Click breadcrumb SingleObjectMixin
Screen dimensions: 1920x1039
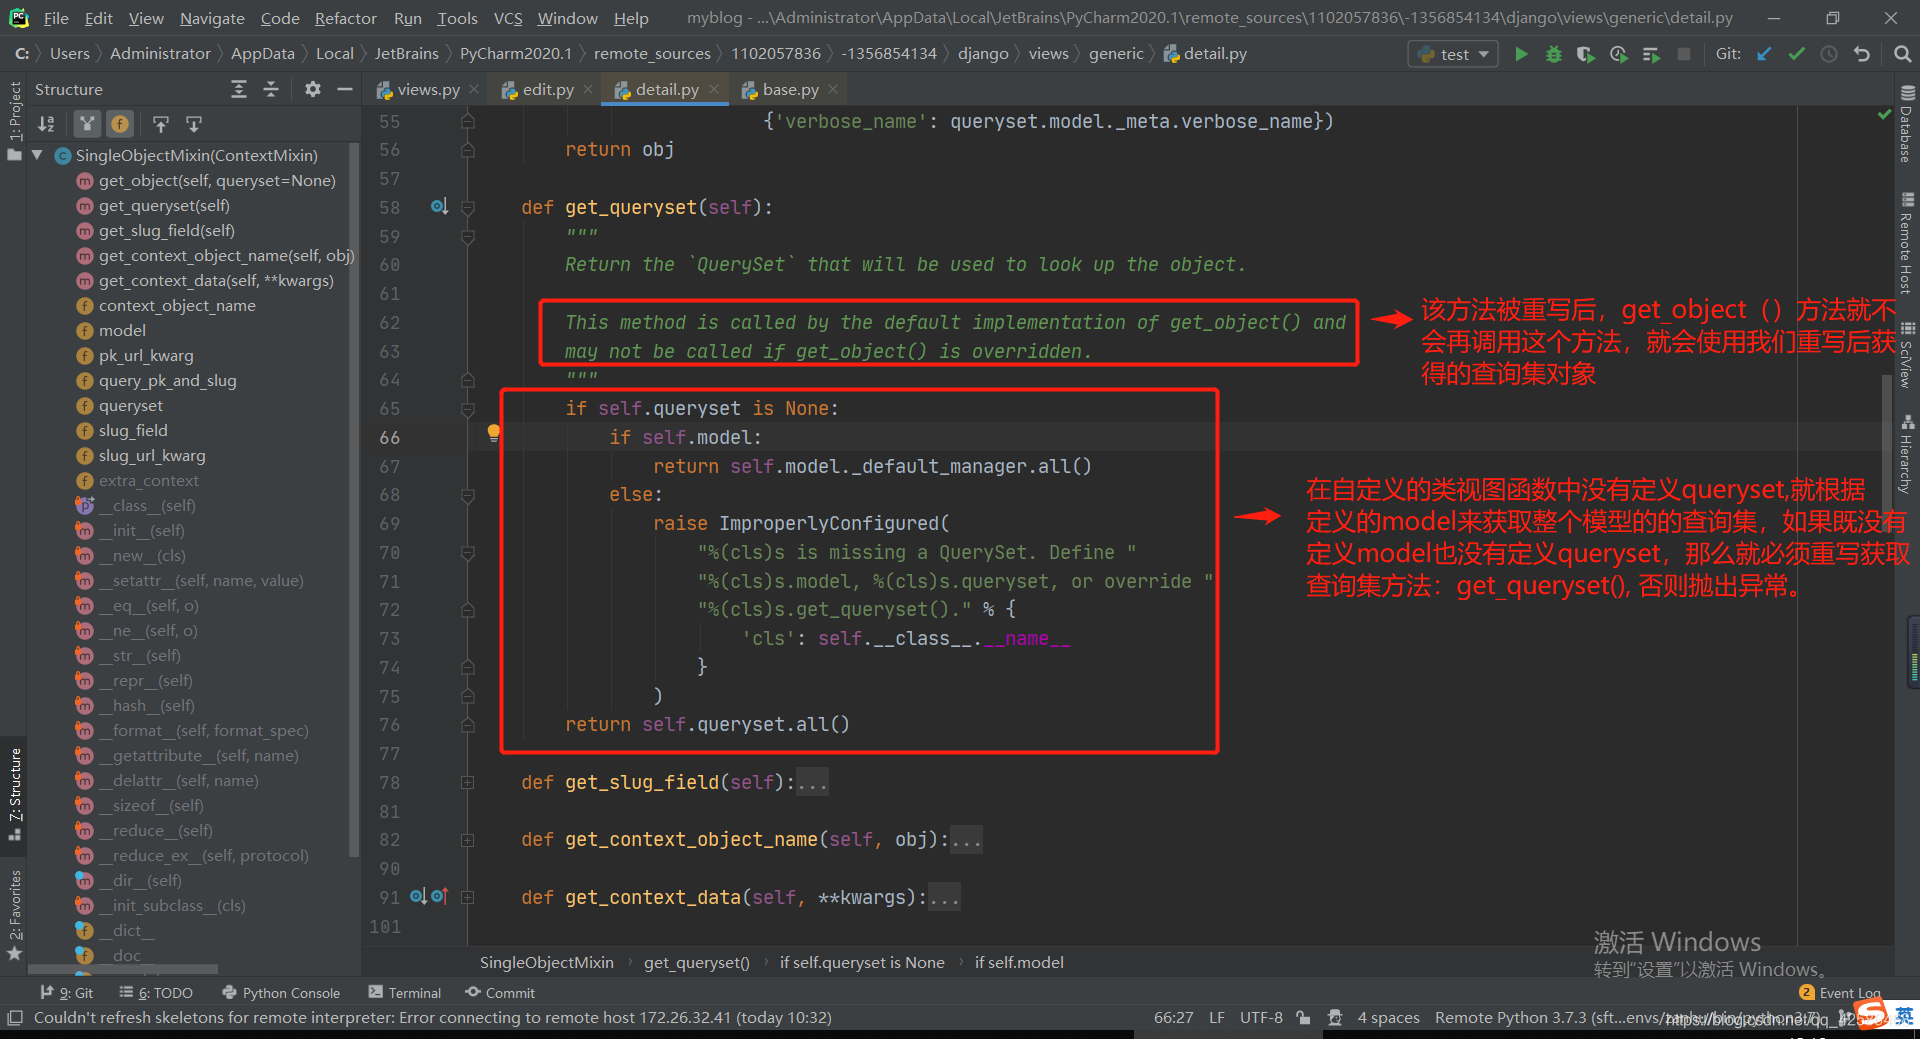click(546, 962)
